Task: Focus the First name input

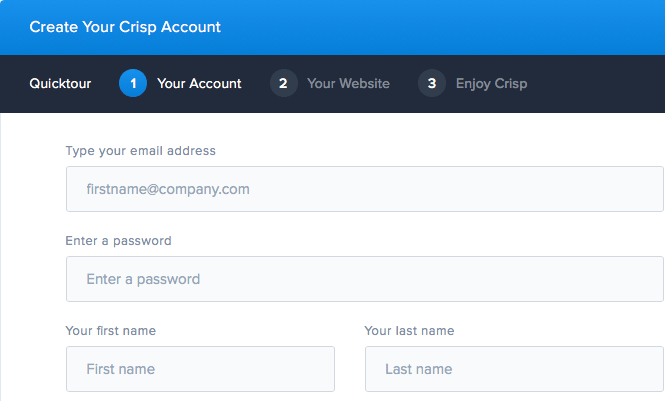Action: [x=200, y=369]
